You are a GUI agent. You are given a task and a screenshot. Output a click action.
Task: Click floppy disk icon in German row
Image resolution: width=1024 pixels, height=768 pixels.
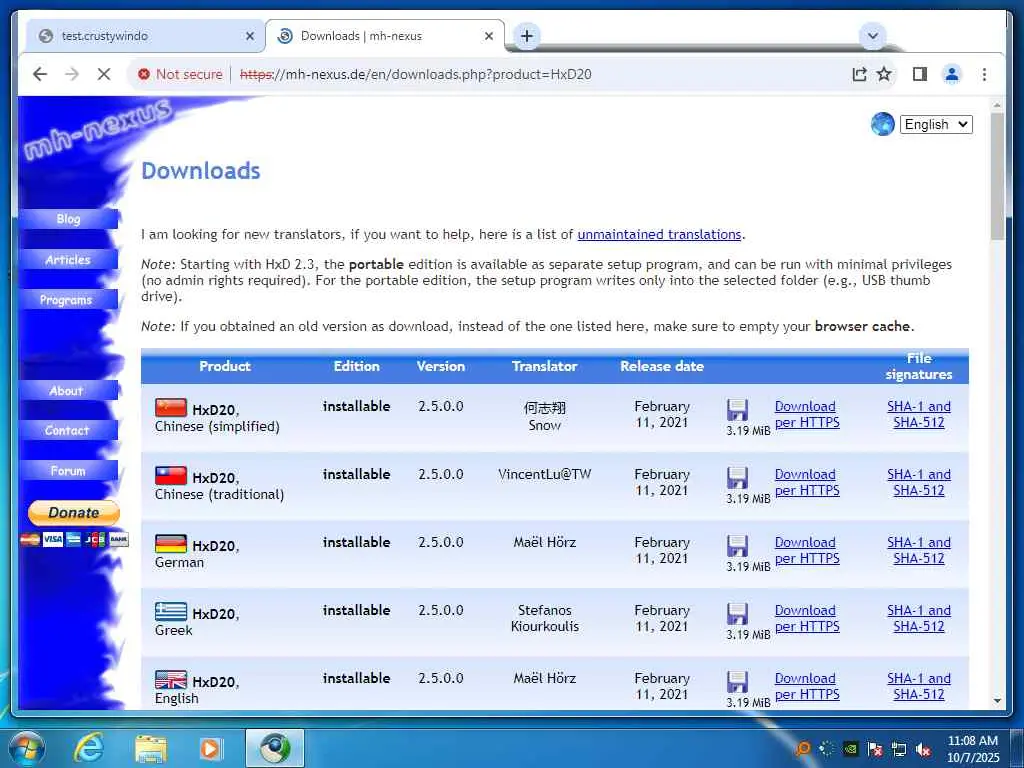pos(737,546)
